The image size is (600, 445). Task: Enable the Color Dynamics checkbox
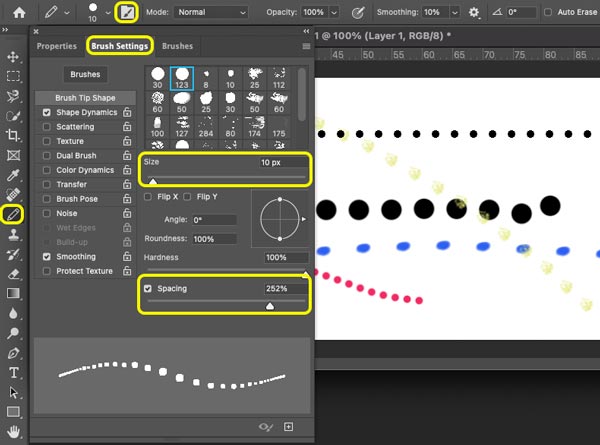pos(47,170)
